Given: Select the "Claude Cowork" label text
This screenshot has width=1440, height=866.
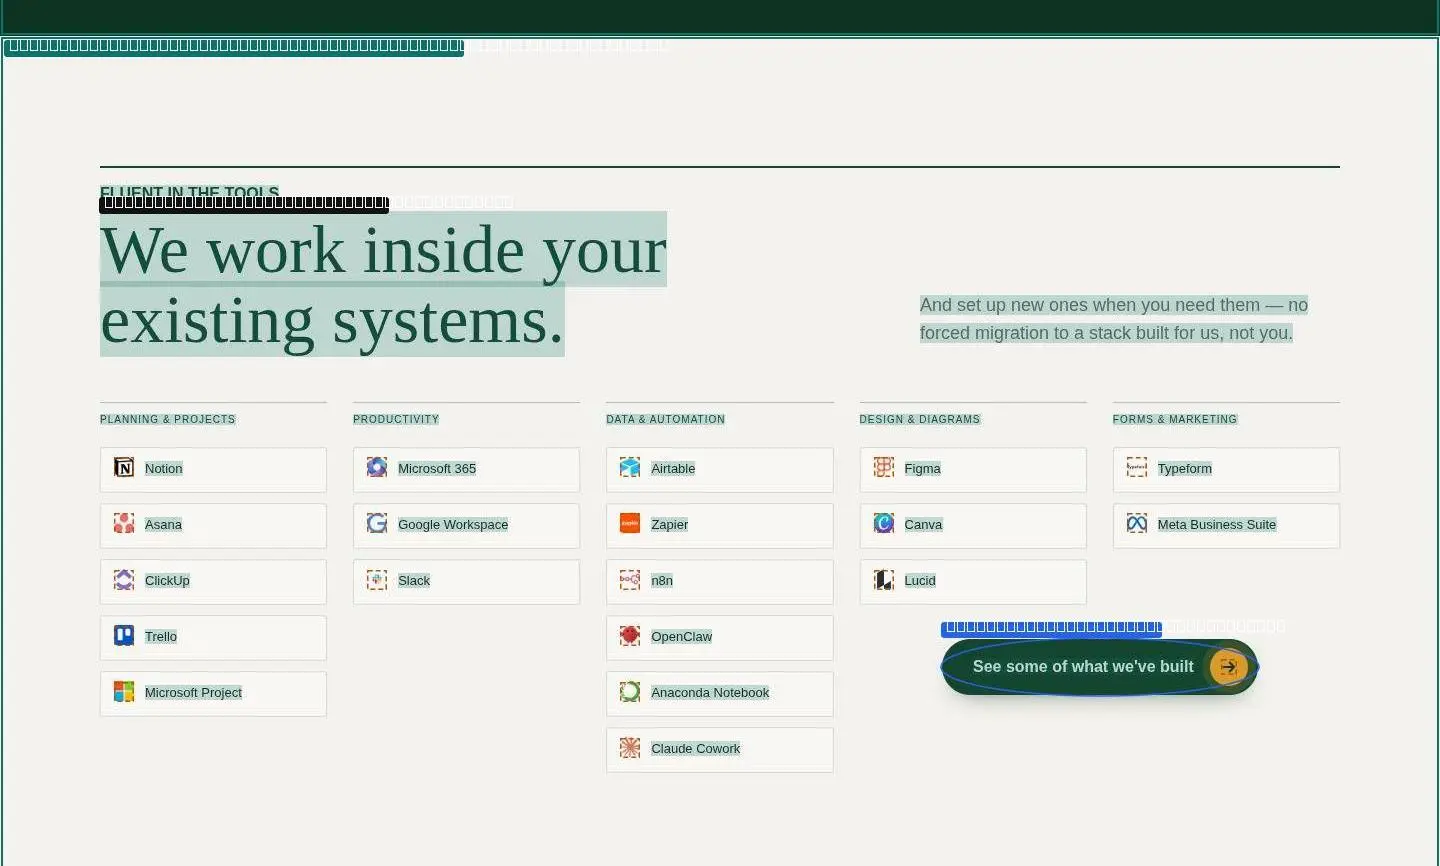Looking at the screenshot, I should (696, 748).
